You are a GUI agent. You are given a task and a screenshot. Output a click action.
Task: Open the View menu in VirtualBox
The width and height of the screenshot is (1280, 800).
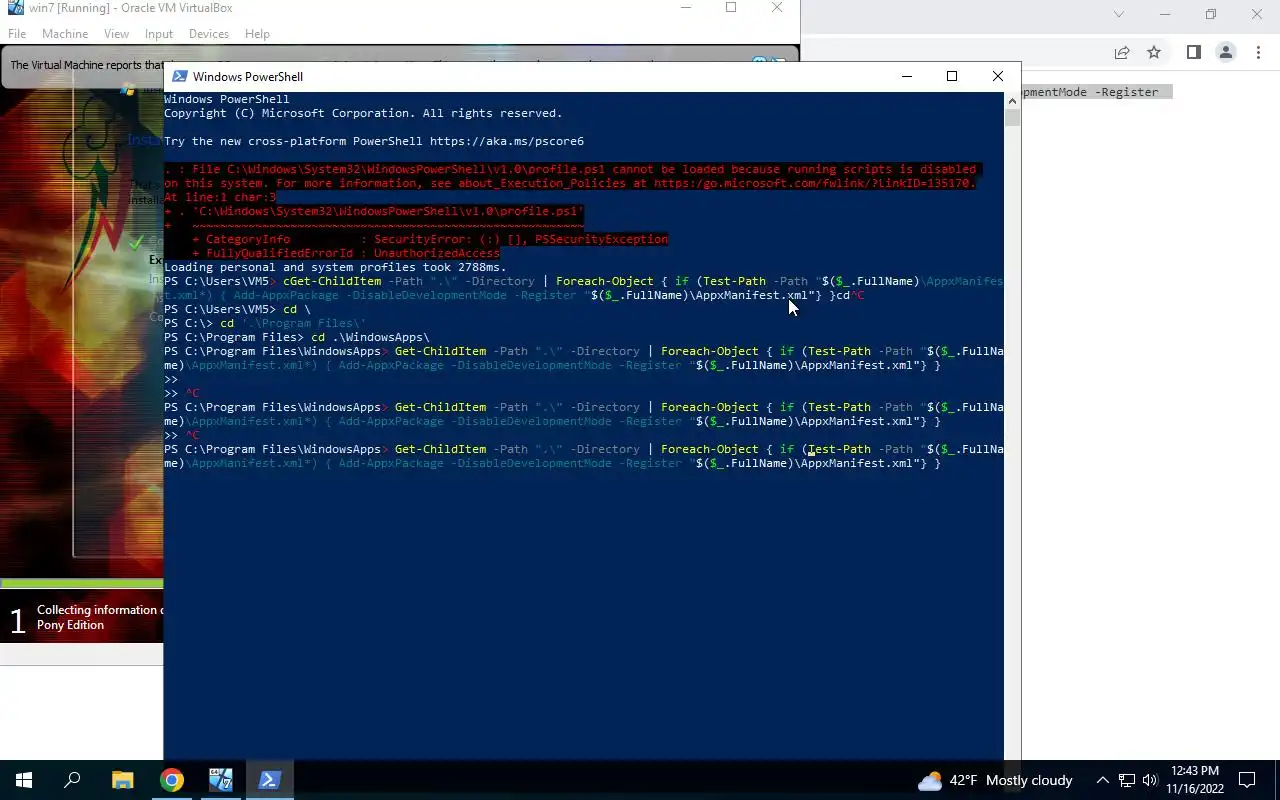(116, 33)
